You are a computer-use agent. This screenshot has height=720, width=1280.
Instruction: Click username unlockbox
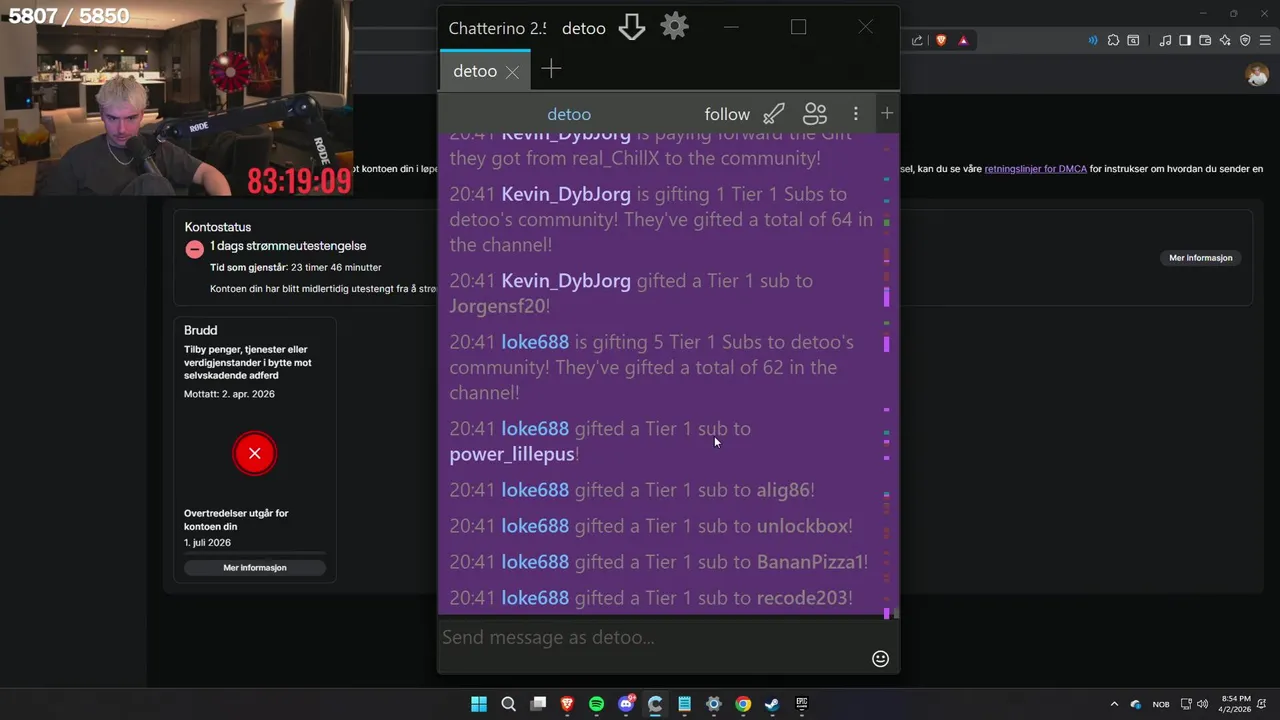click(x=802, y=526)
